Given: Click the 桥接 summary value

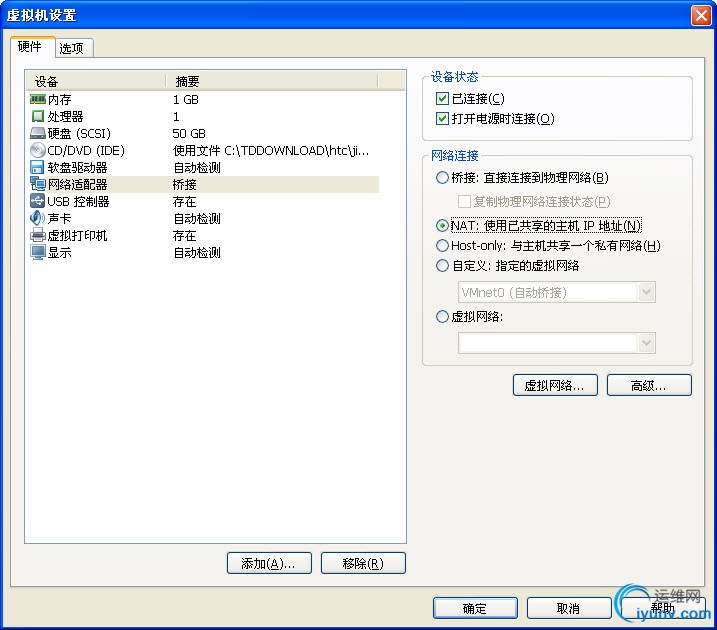Looking at the screenshot, I should pos(184,184).
